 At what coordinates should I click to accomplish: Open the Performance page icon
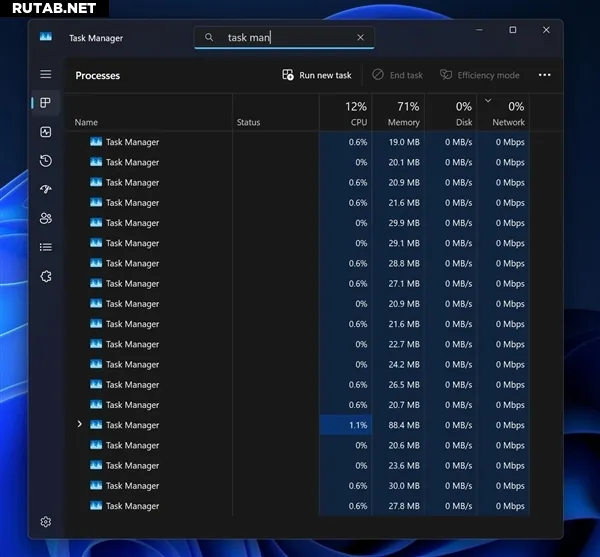point(46,132)
